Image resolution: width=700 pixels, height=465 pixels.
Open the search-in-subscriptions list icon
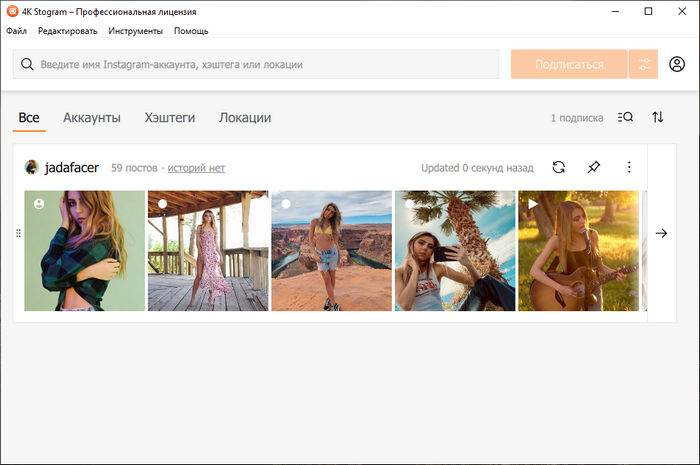(625, 117)
